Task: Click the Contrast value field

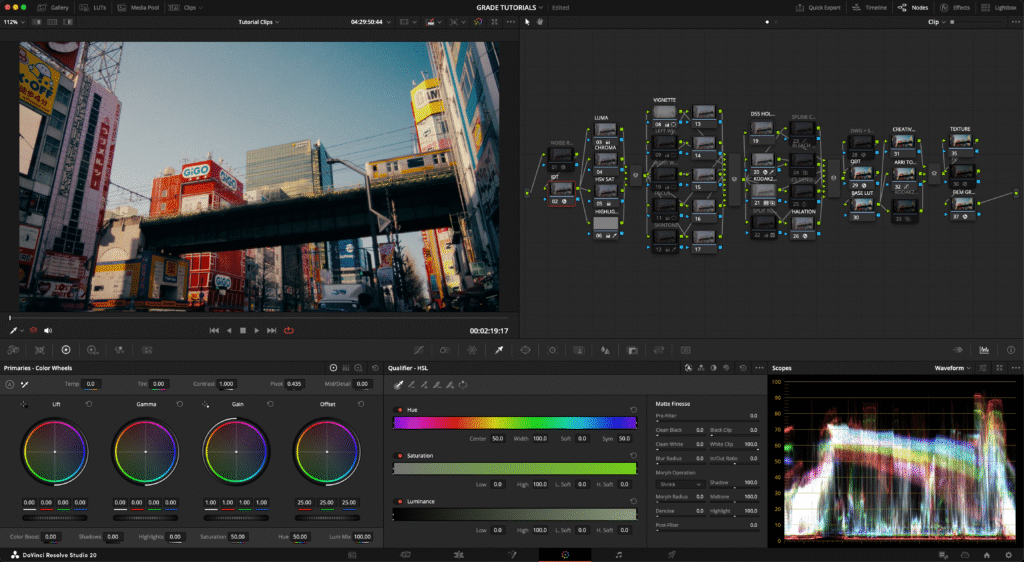Action: point(227,384)
